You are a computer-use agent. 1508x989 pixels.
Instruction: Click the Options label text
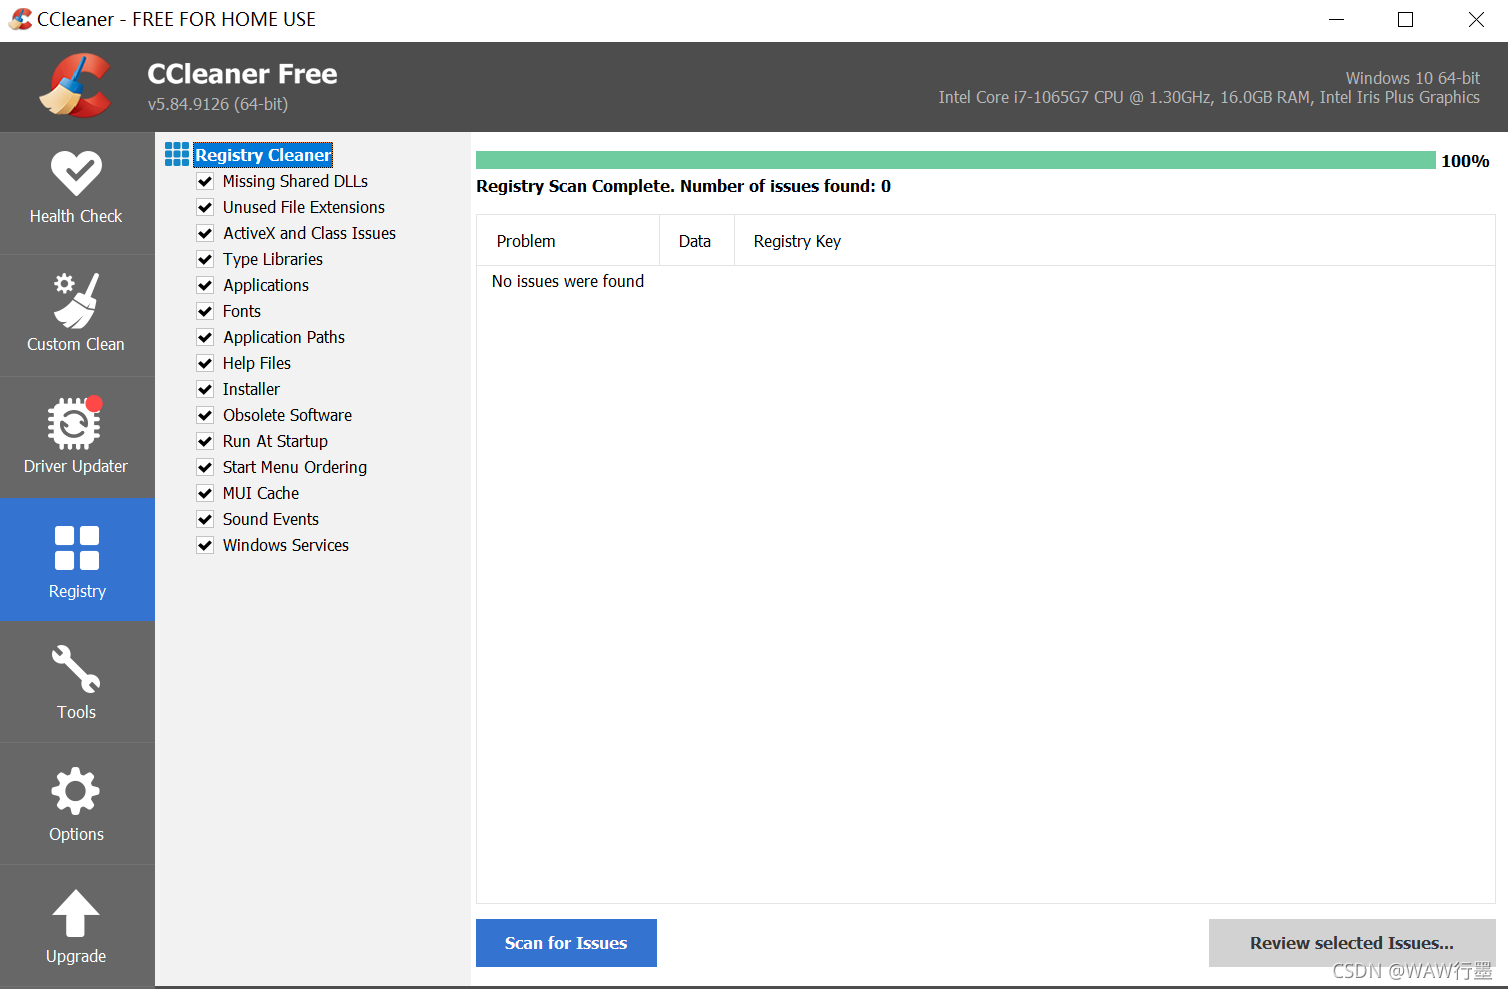click(76, 834)
